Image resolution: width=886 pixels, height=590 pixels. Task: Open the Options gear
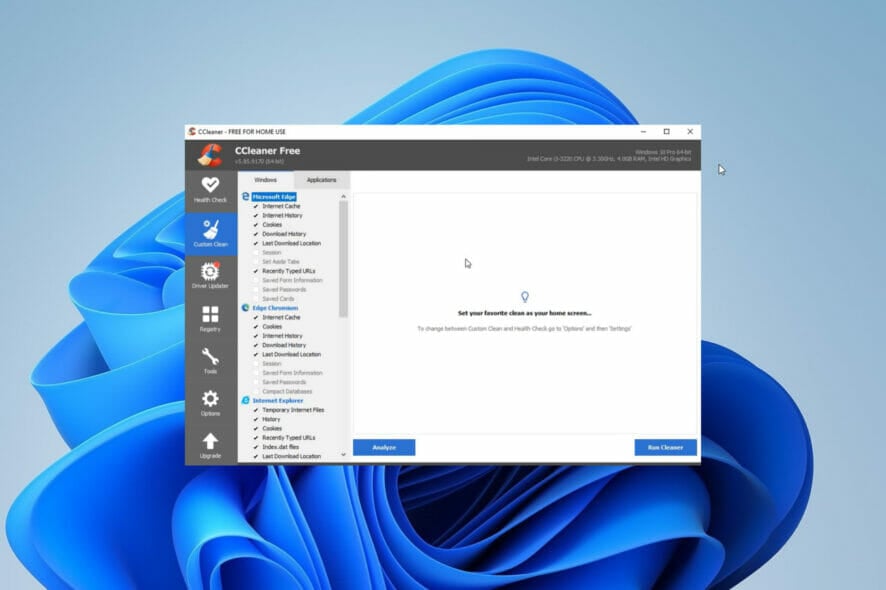tap(210, 403)
